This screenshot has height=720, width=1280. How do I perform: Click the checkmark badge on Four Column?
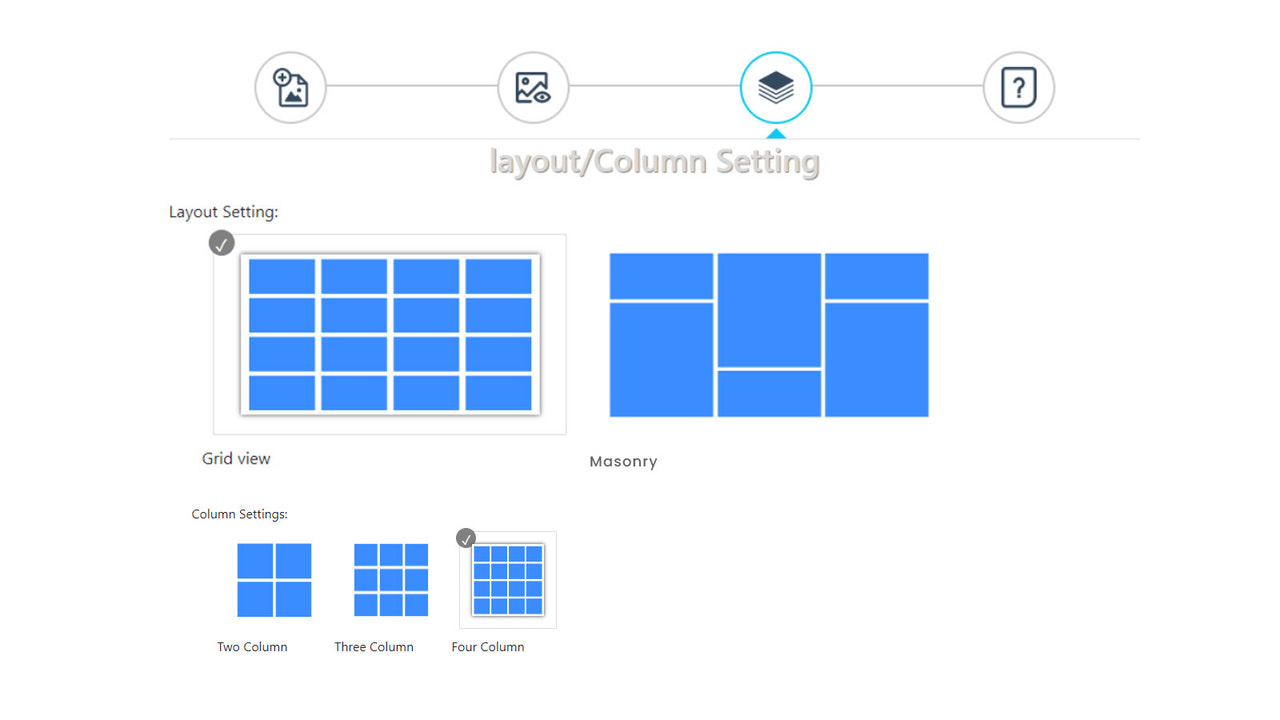[x=465, y=538]
